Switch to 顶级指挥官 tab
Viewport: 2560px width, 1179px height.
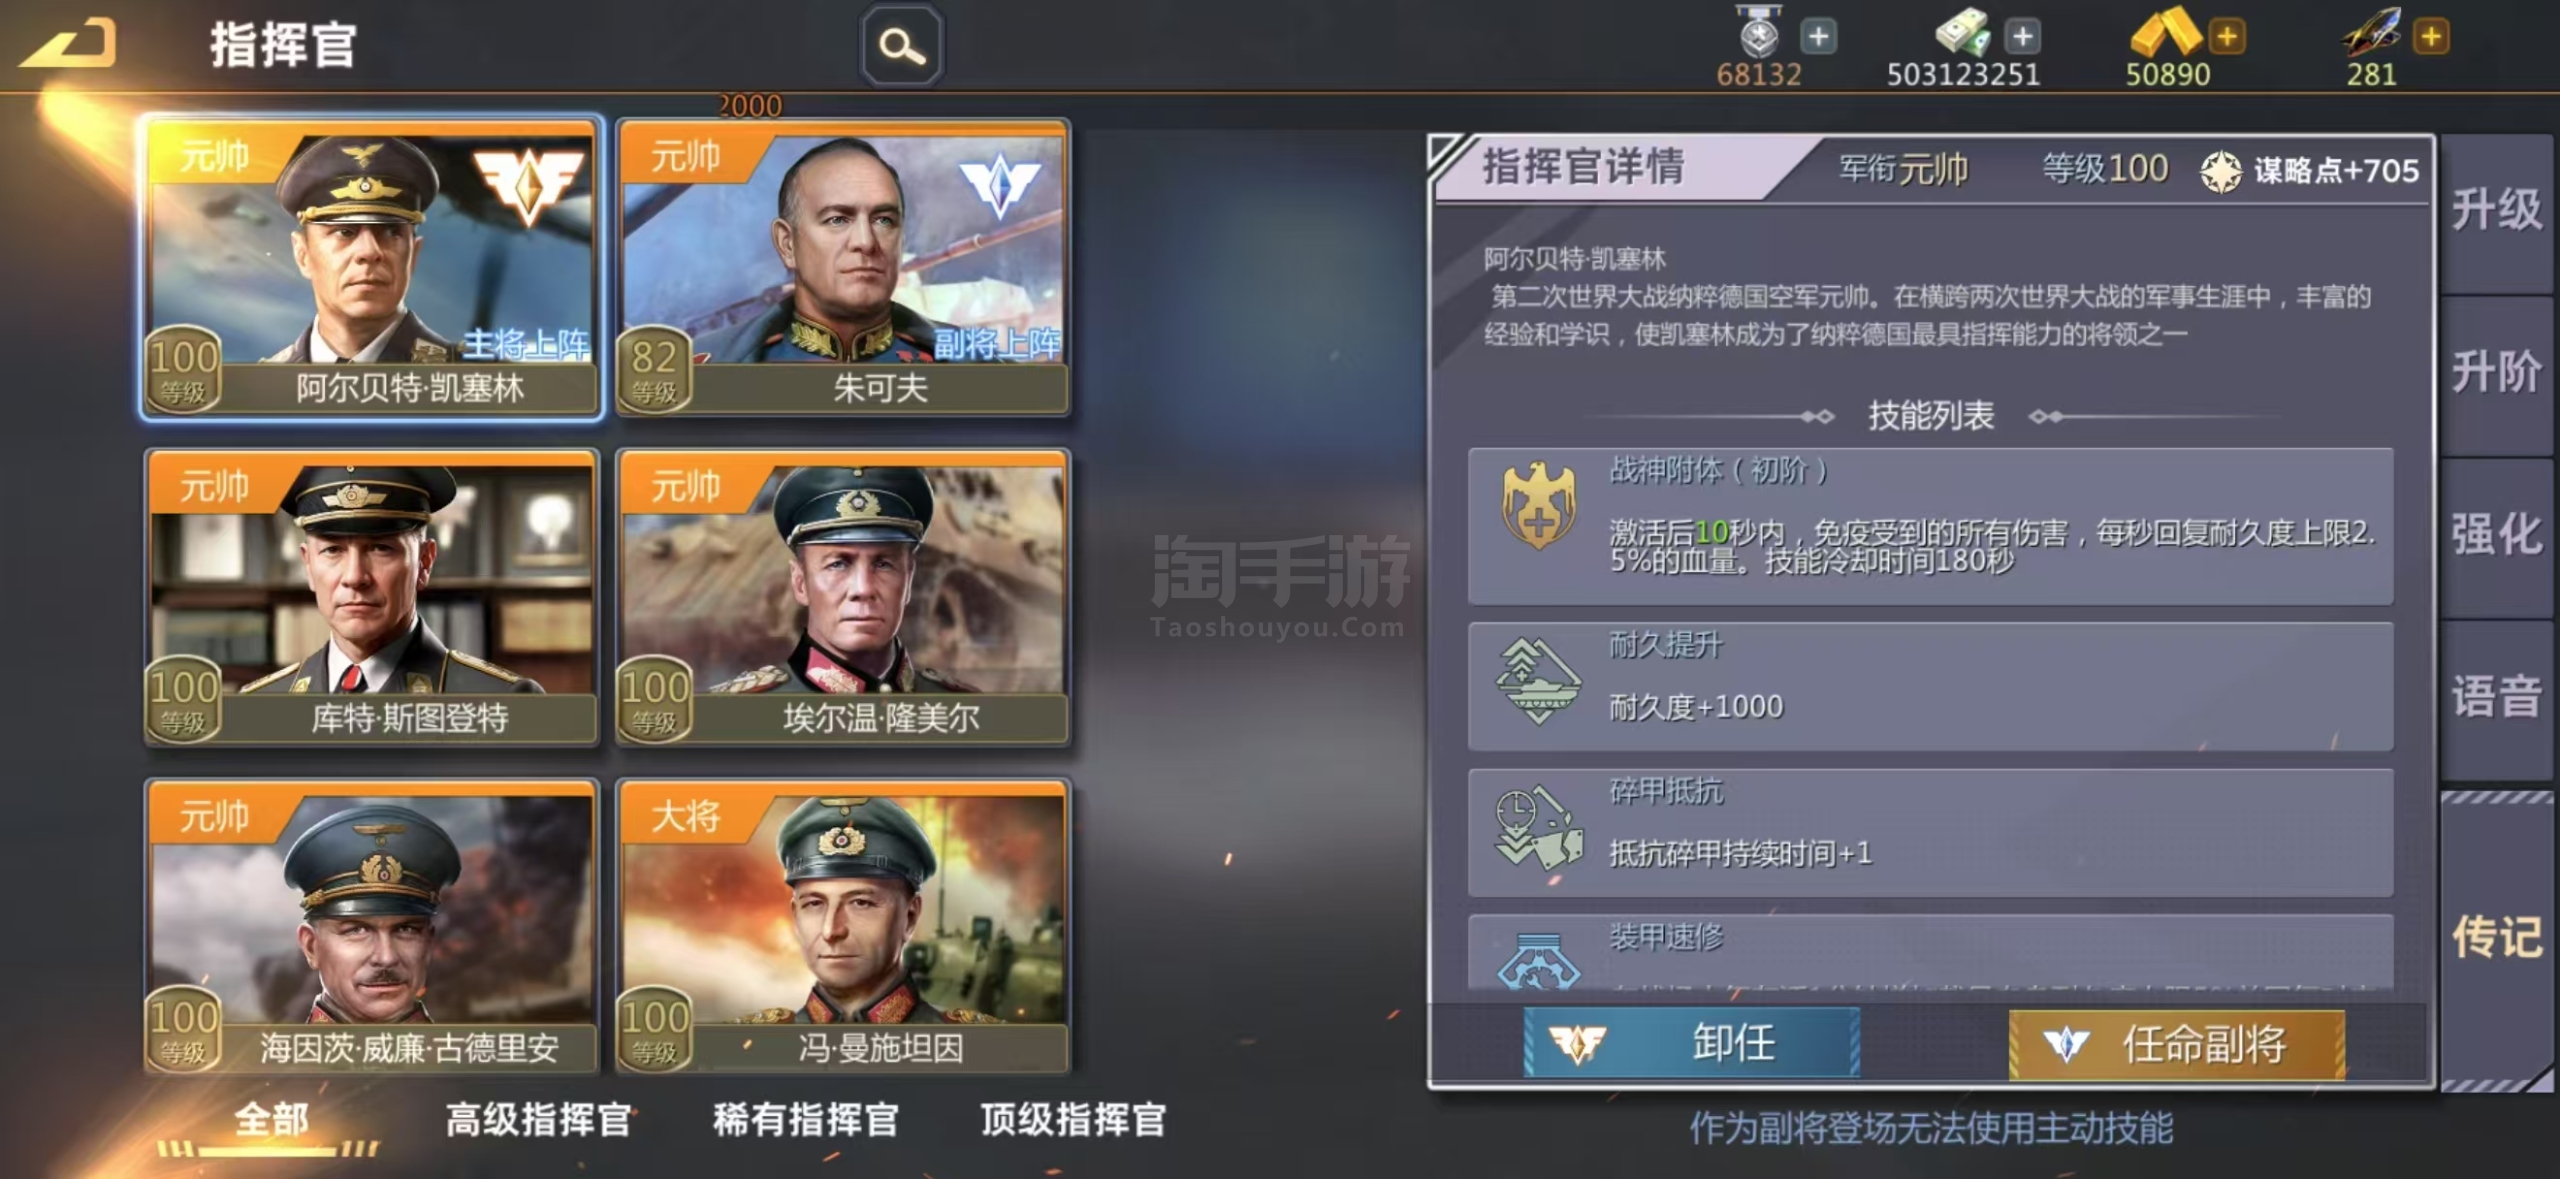[1073, 1120]
